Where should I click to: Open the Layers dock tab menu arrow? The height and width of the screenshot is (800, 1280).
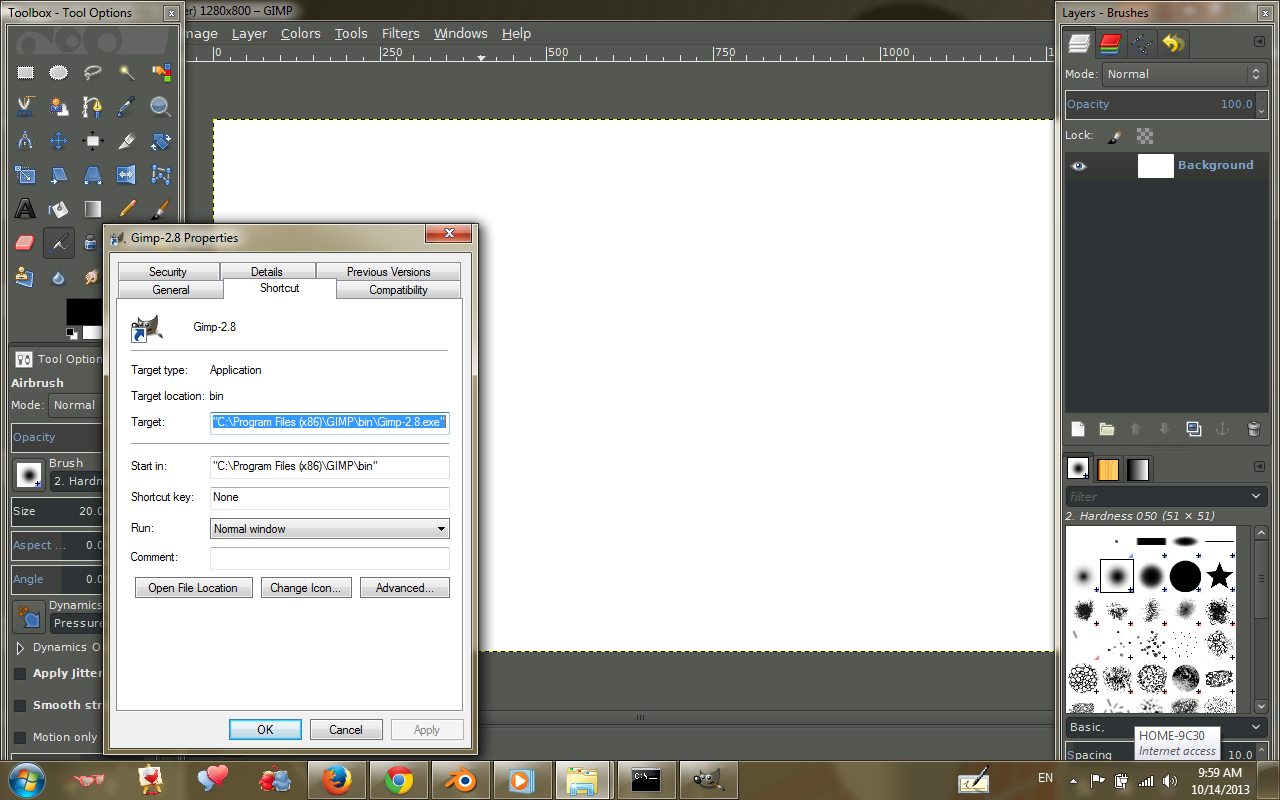(1259, 42)
